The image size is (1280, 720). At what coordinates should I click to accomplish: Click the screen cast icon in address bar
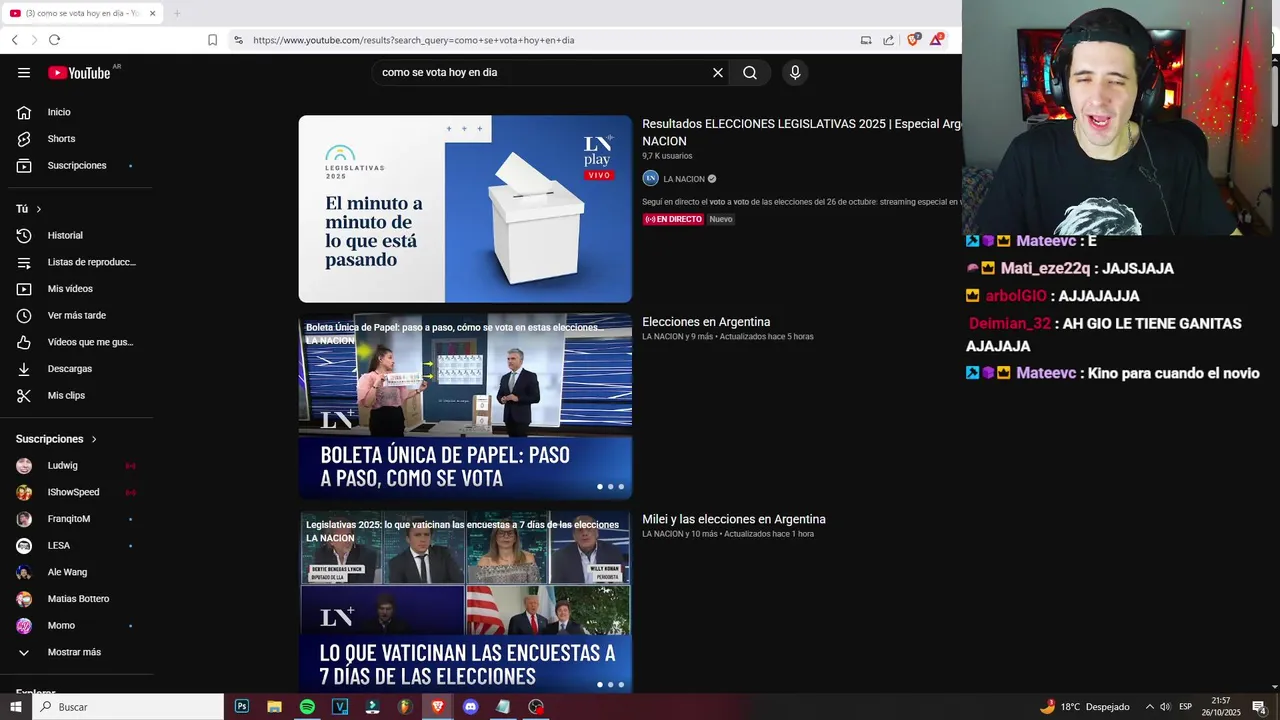pyautogui.click(x=866, y=40)
